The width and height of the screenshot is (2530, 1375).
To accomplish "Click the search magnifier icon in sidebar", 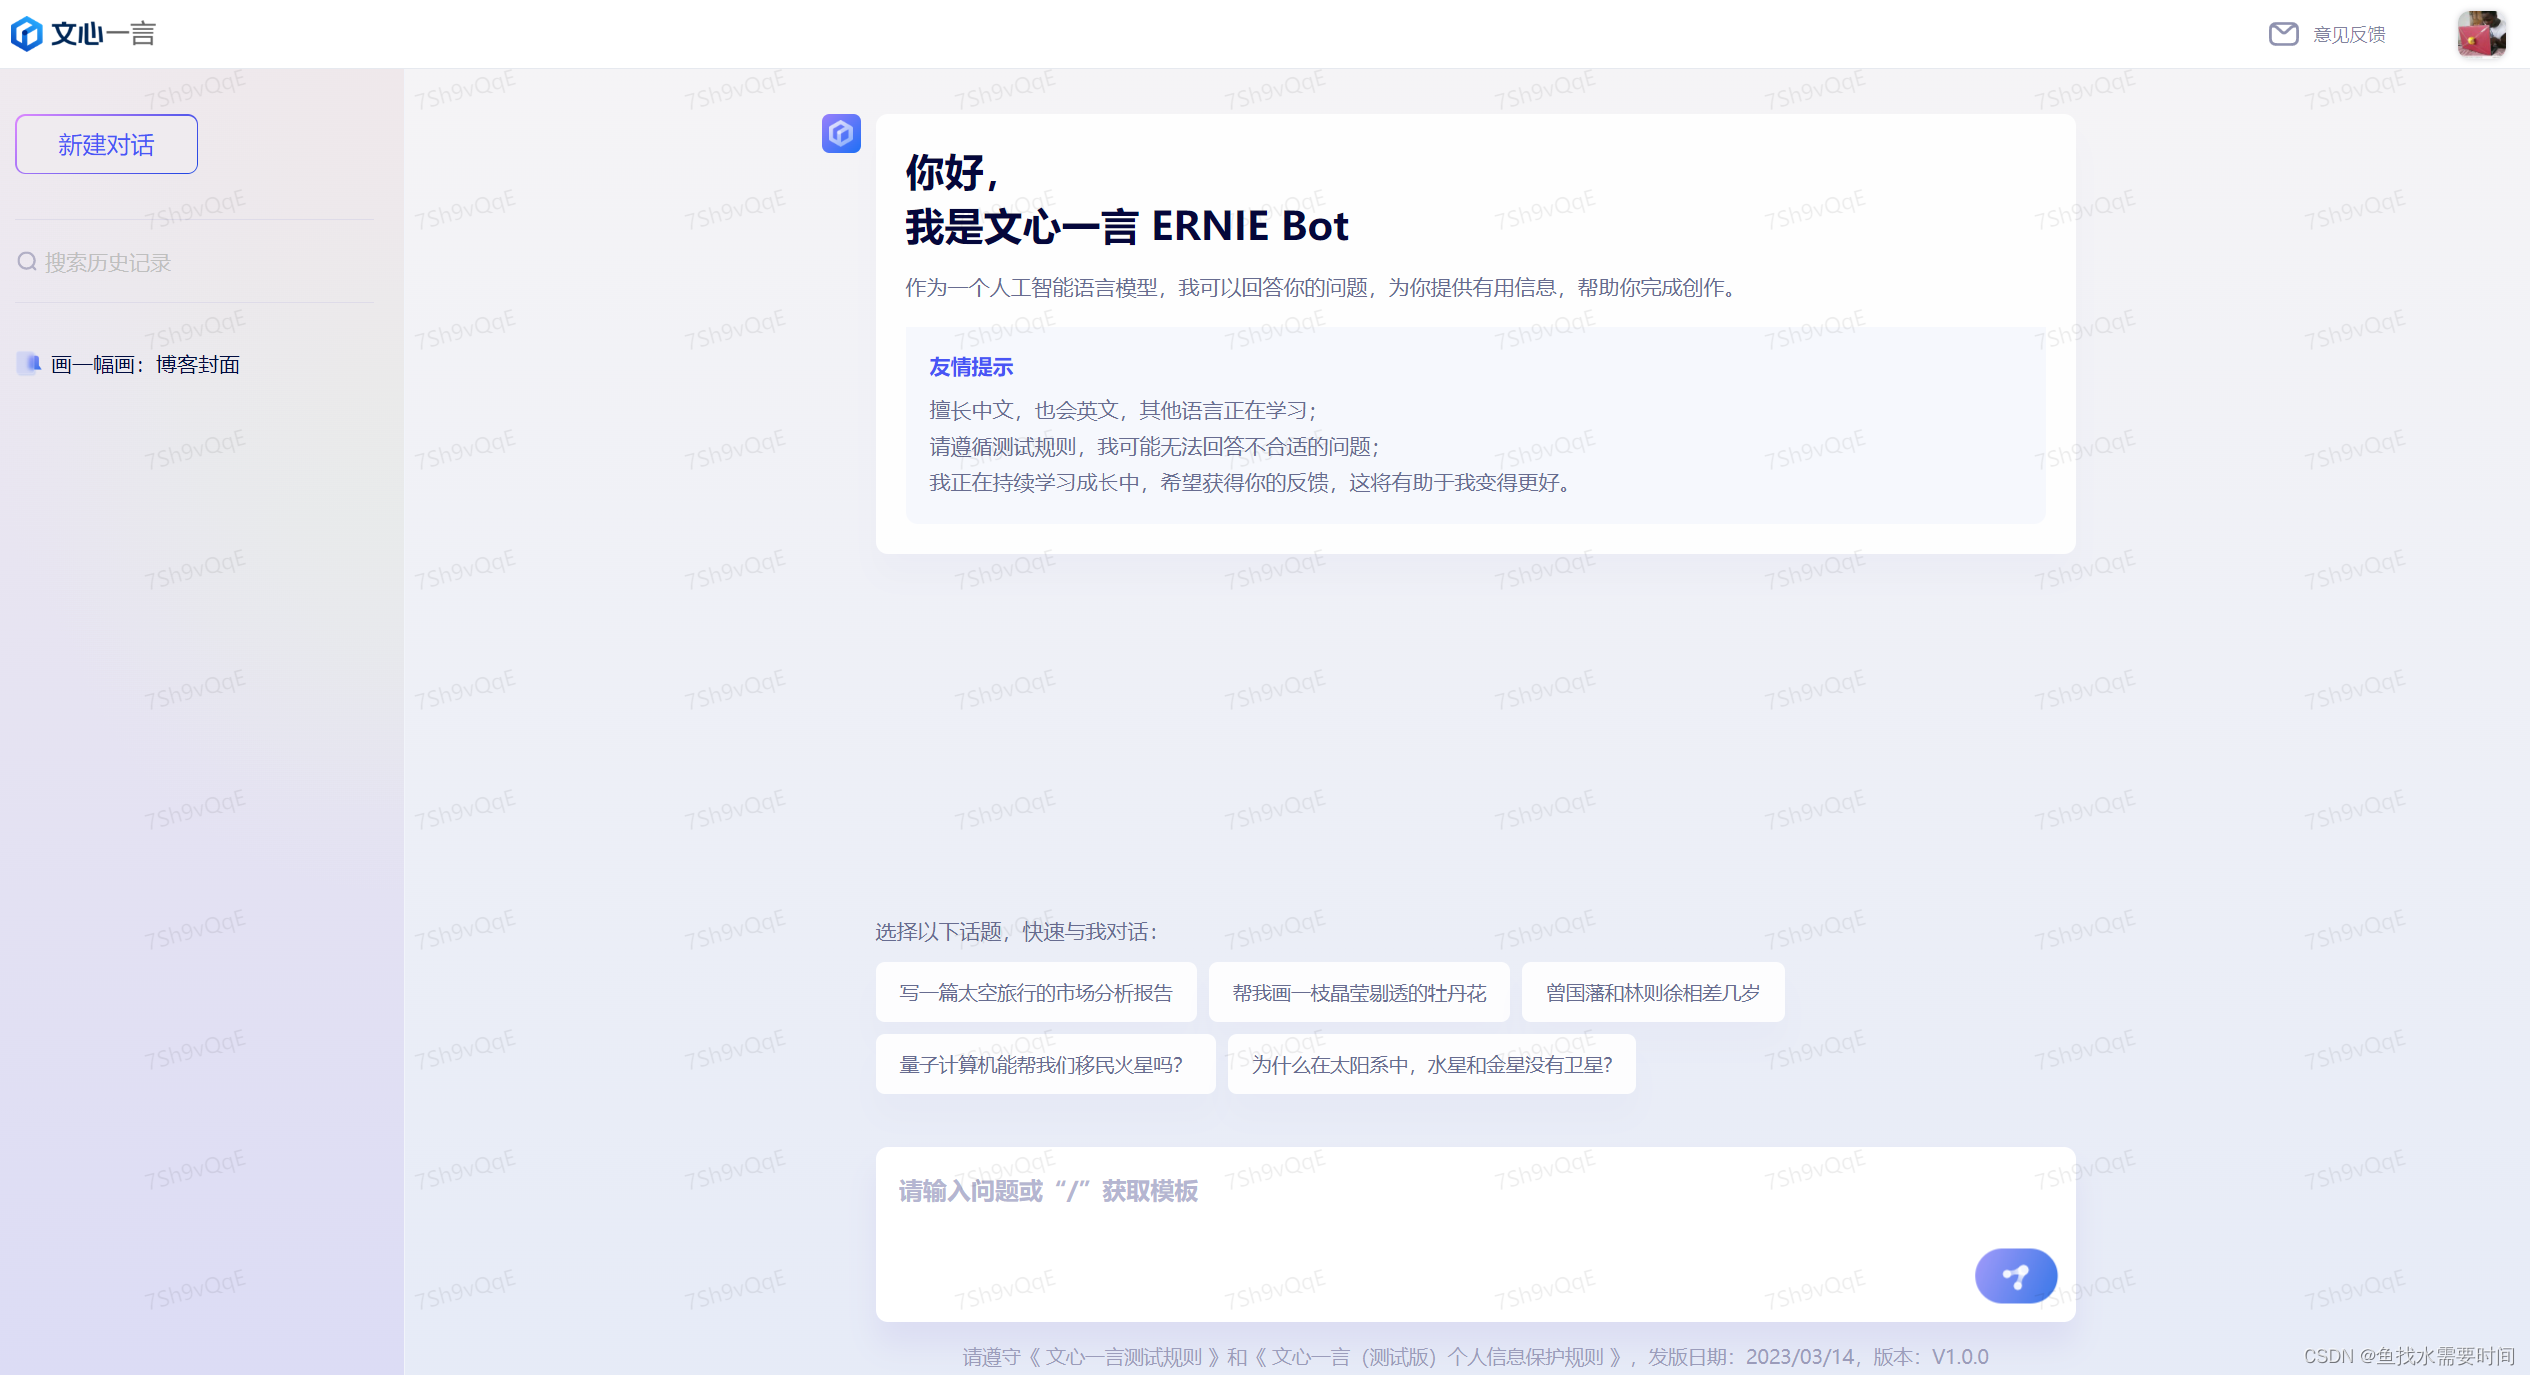I will click(27, 262).
